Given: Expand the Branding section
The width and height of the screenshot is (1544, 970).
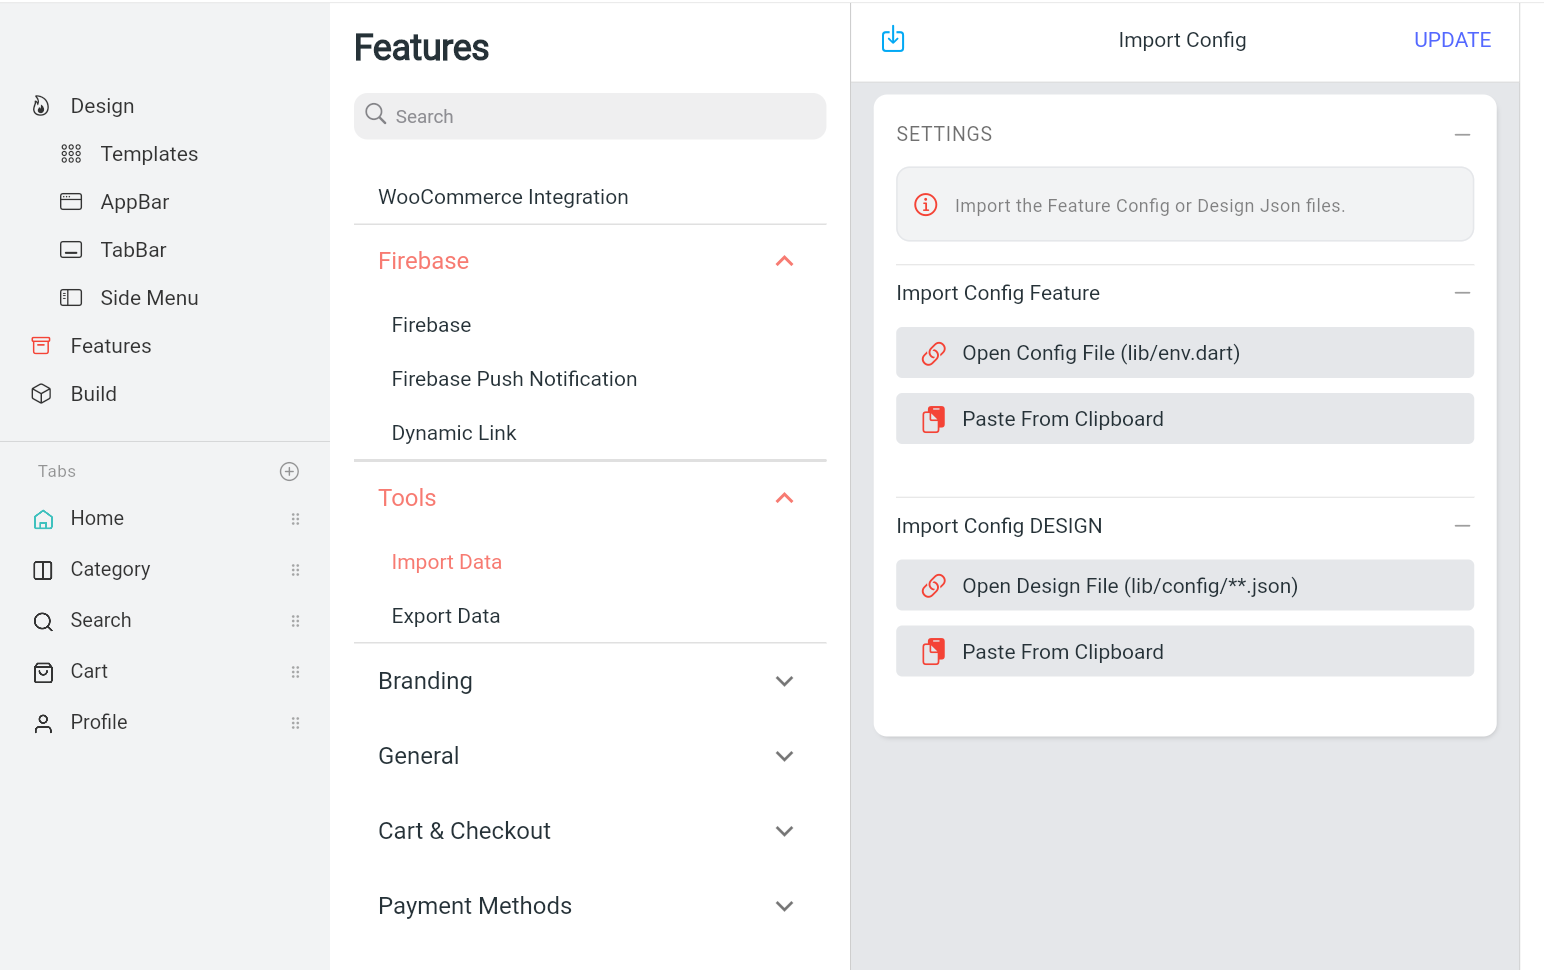Looking at the screenshot, I should (785, 681).
